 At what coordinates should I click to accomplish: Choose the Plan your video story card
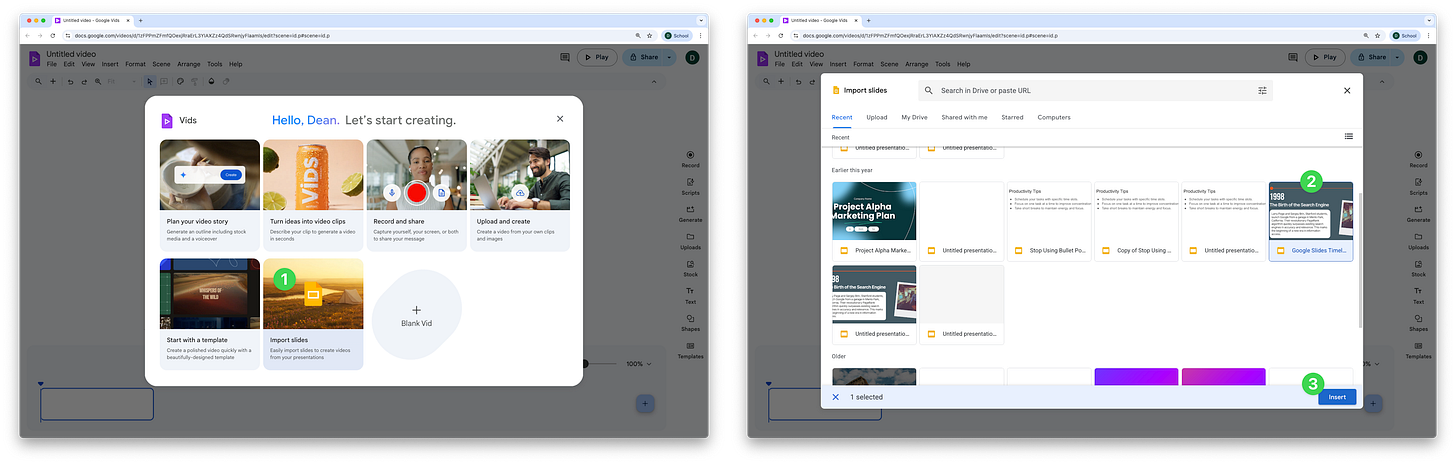[x=209, y=195]
